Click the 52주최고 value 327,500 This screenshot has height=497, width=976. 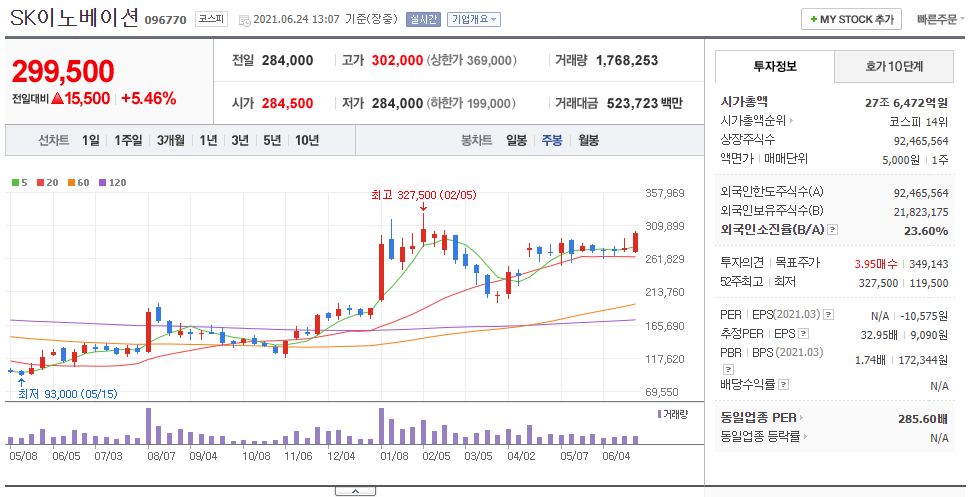point(878,283)
